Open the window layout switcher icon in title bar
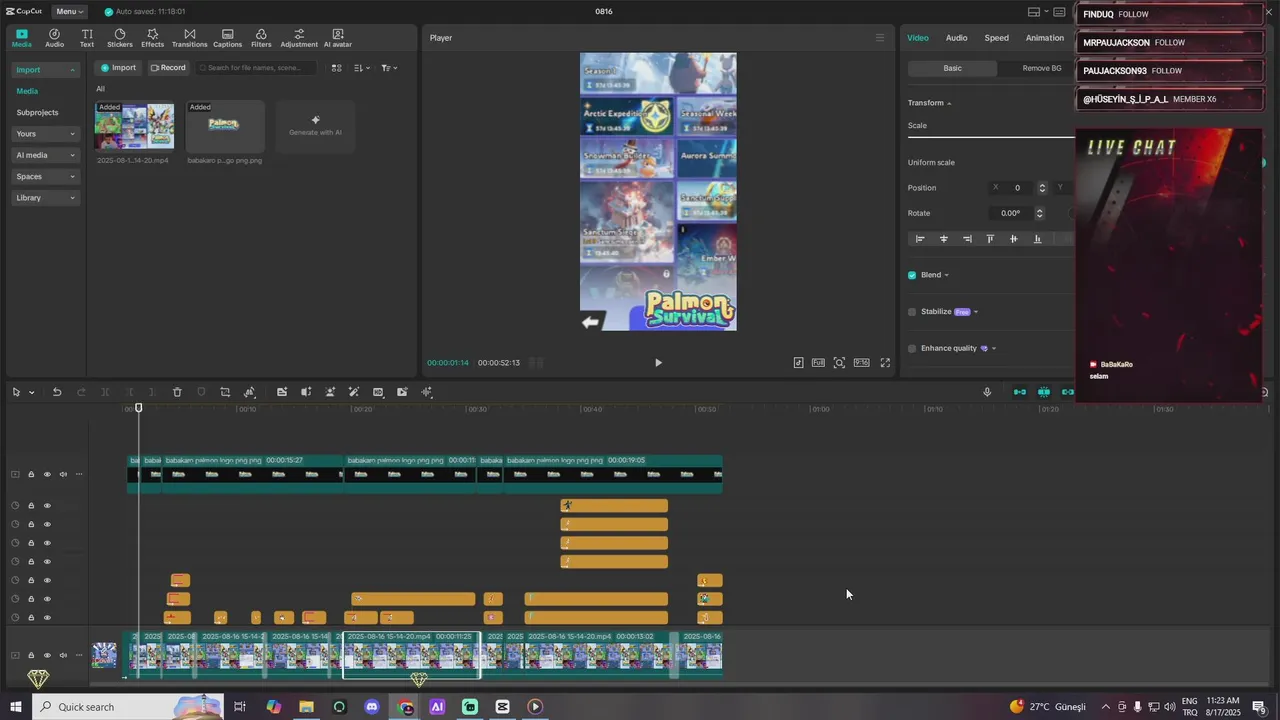The image size is (1280, 720). click(1034, 12)
